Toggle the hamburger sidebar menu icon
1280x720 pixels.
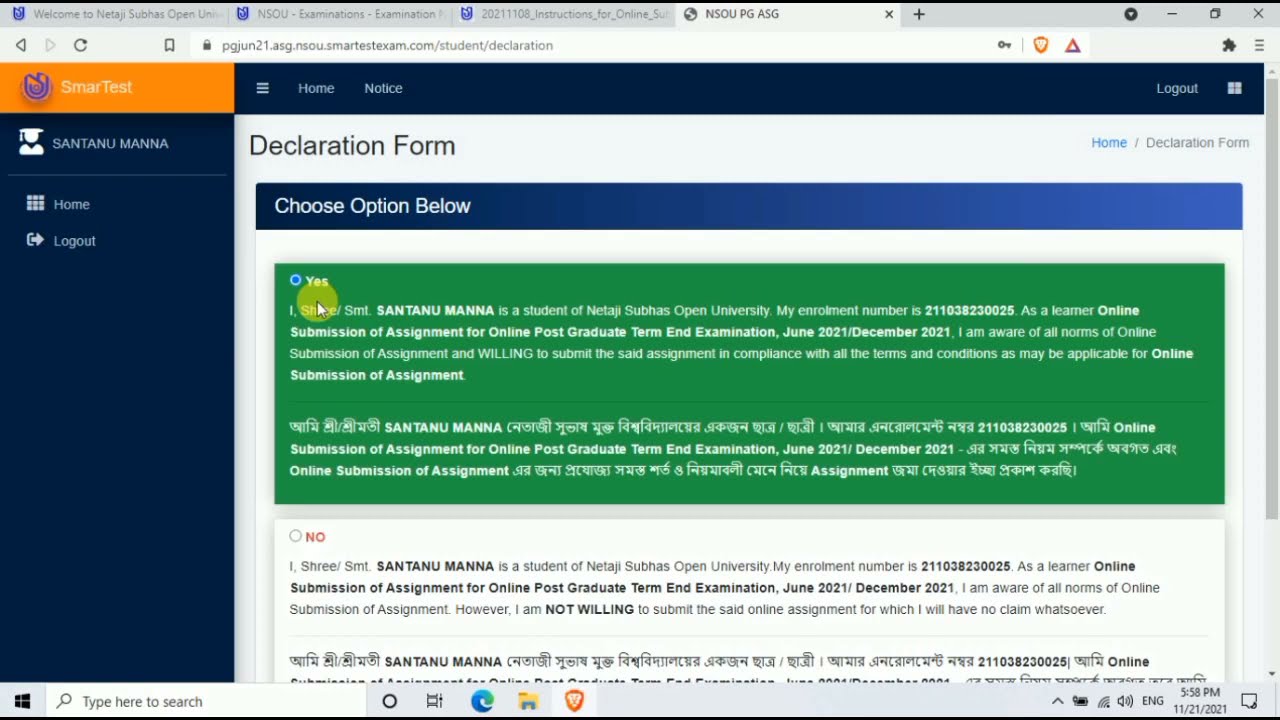(x=262, y=88)
